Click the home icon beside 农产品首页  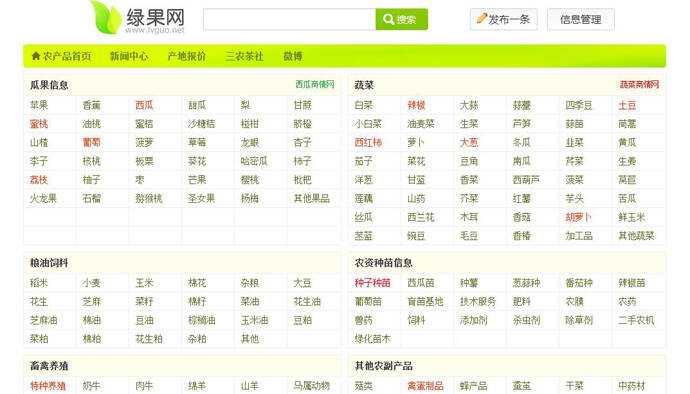point(36,56)
